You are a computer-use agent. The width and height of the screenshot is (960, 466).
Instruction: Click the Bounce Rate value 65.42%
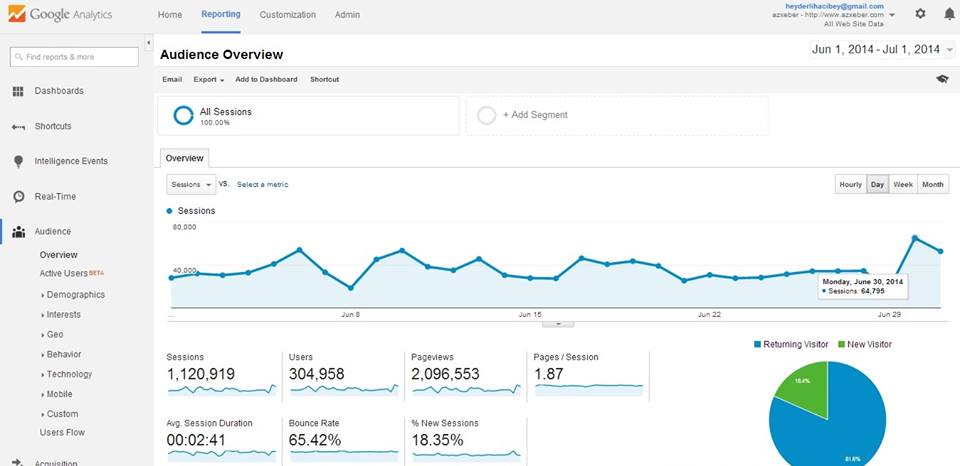coord(315,440)
